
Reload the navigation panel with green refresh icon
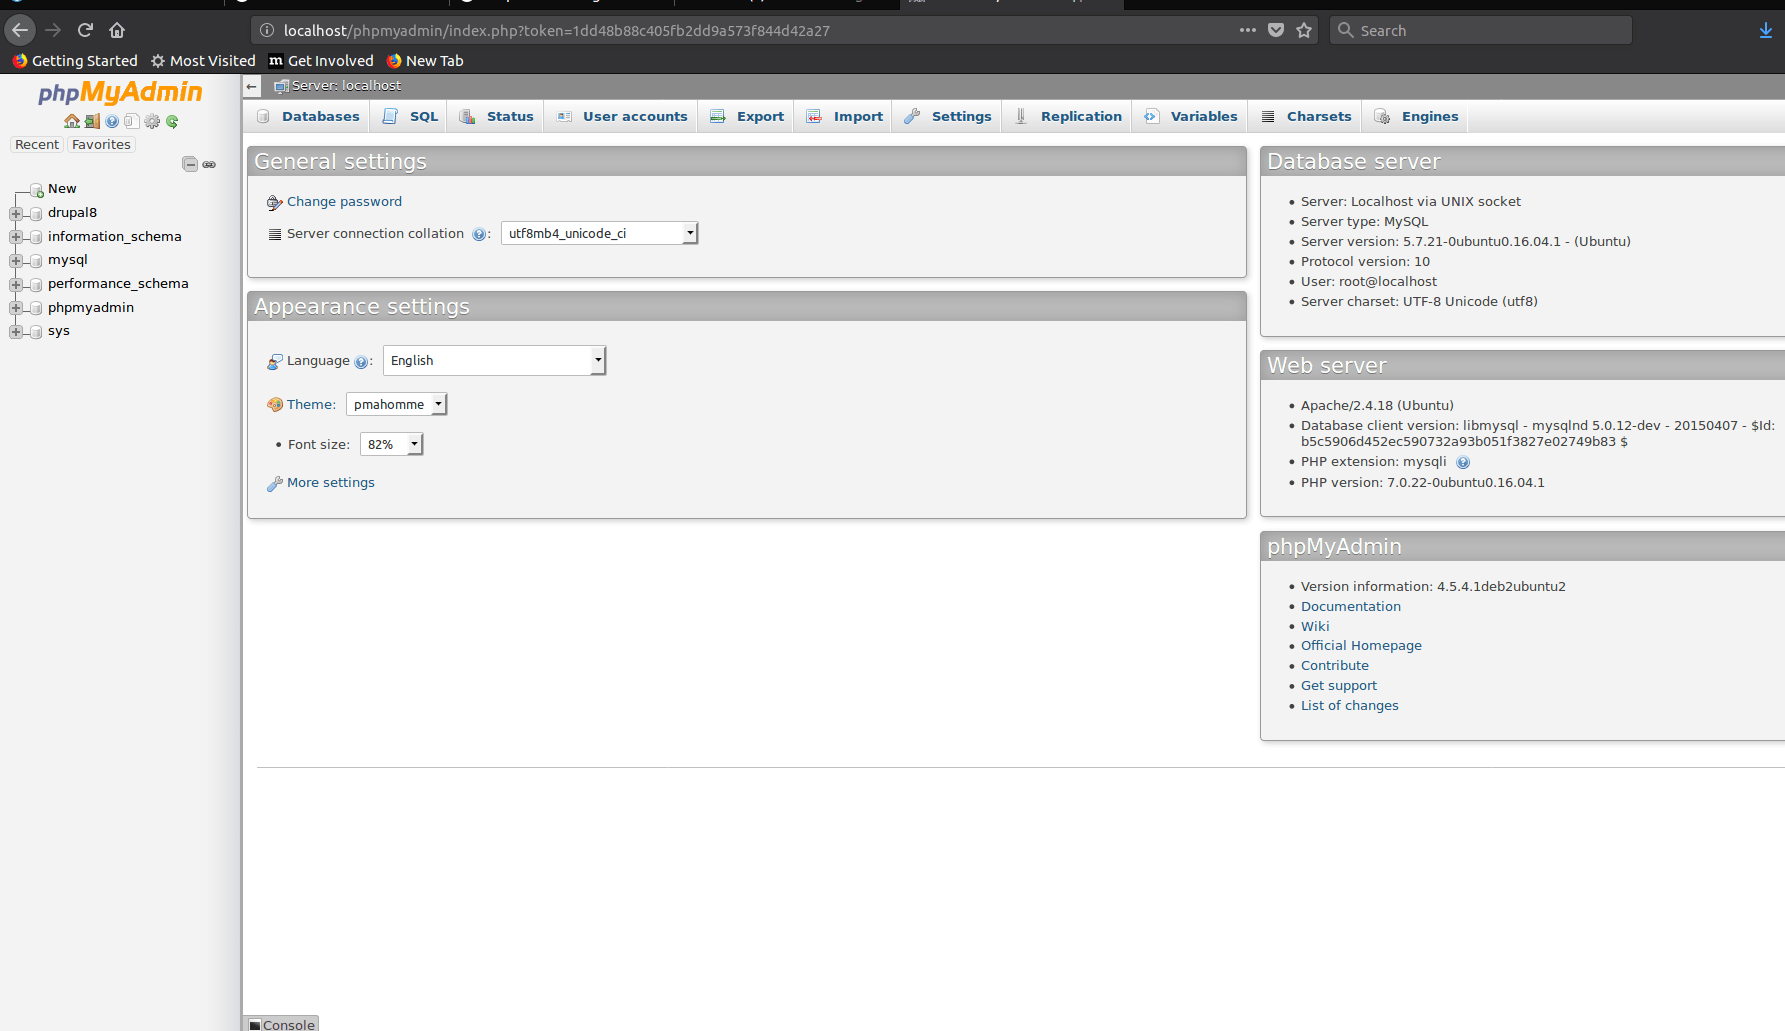pos(172,121)
